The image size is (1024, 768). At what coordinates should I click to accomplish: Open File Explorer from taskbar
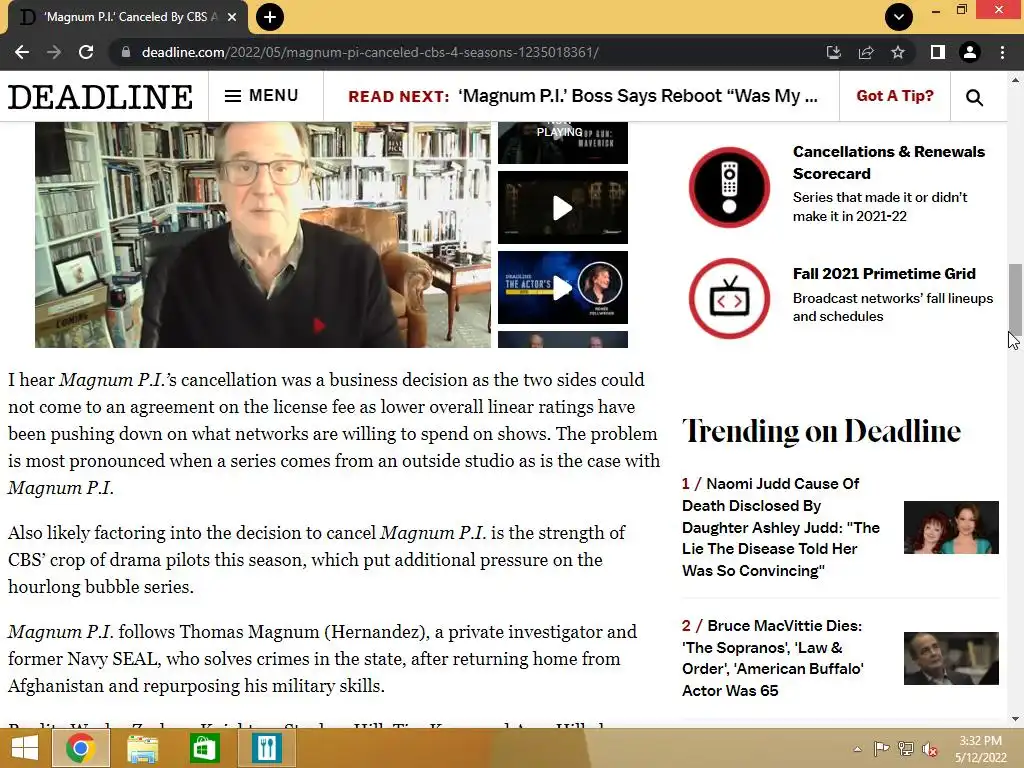coord(142,748)
